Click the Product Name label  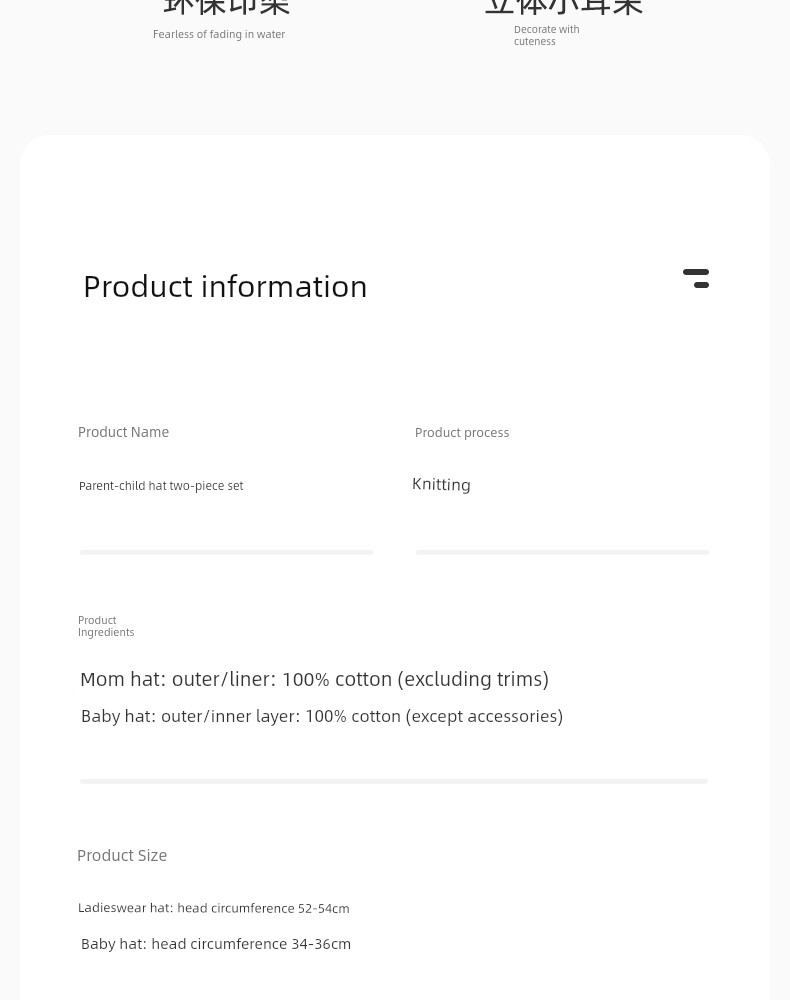pos(123,432)
